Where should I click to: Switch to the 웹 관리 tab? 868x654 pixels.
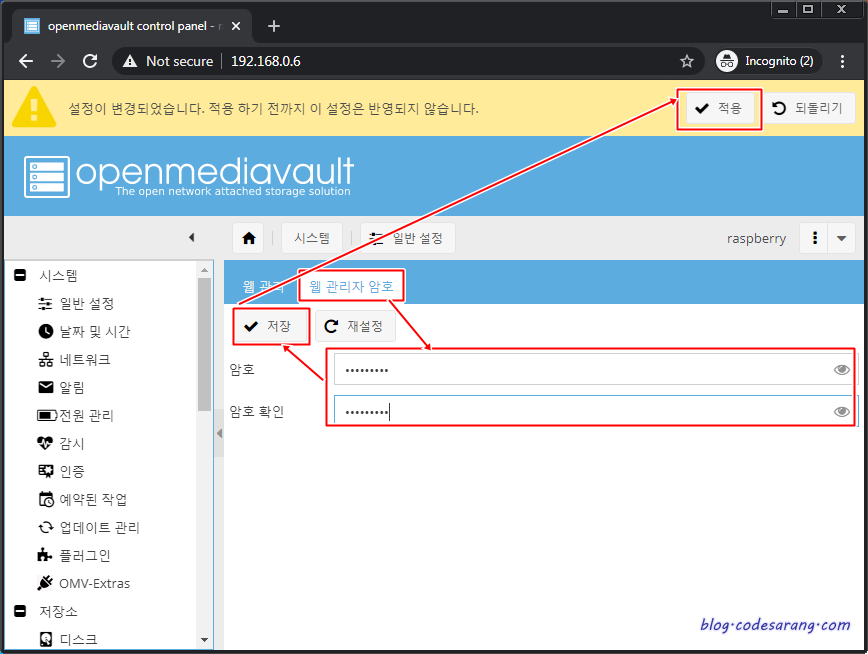coord(262,286)
